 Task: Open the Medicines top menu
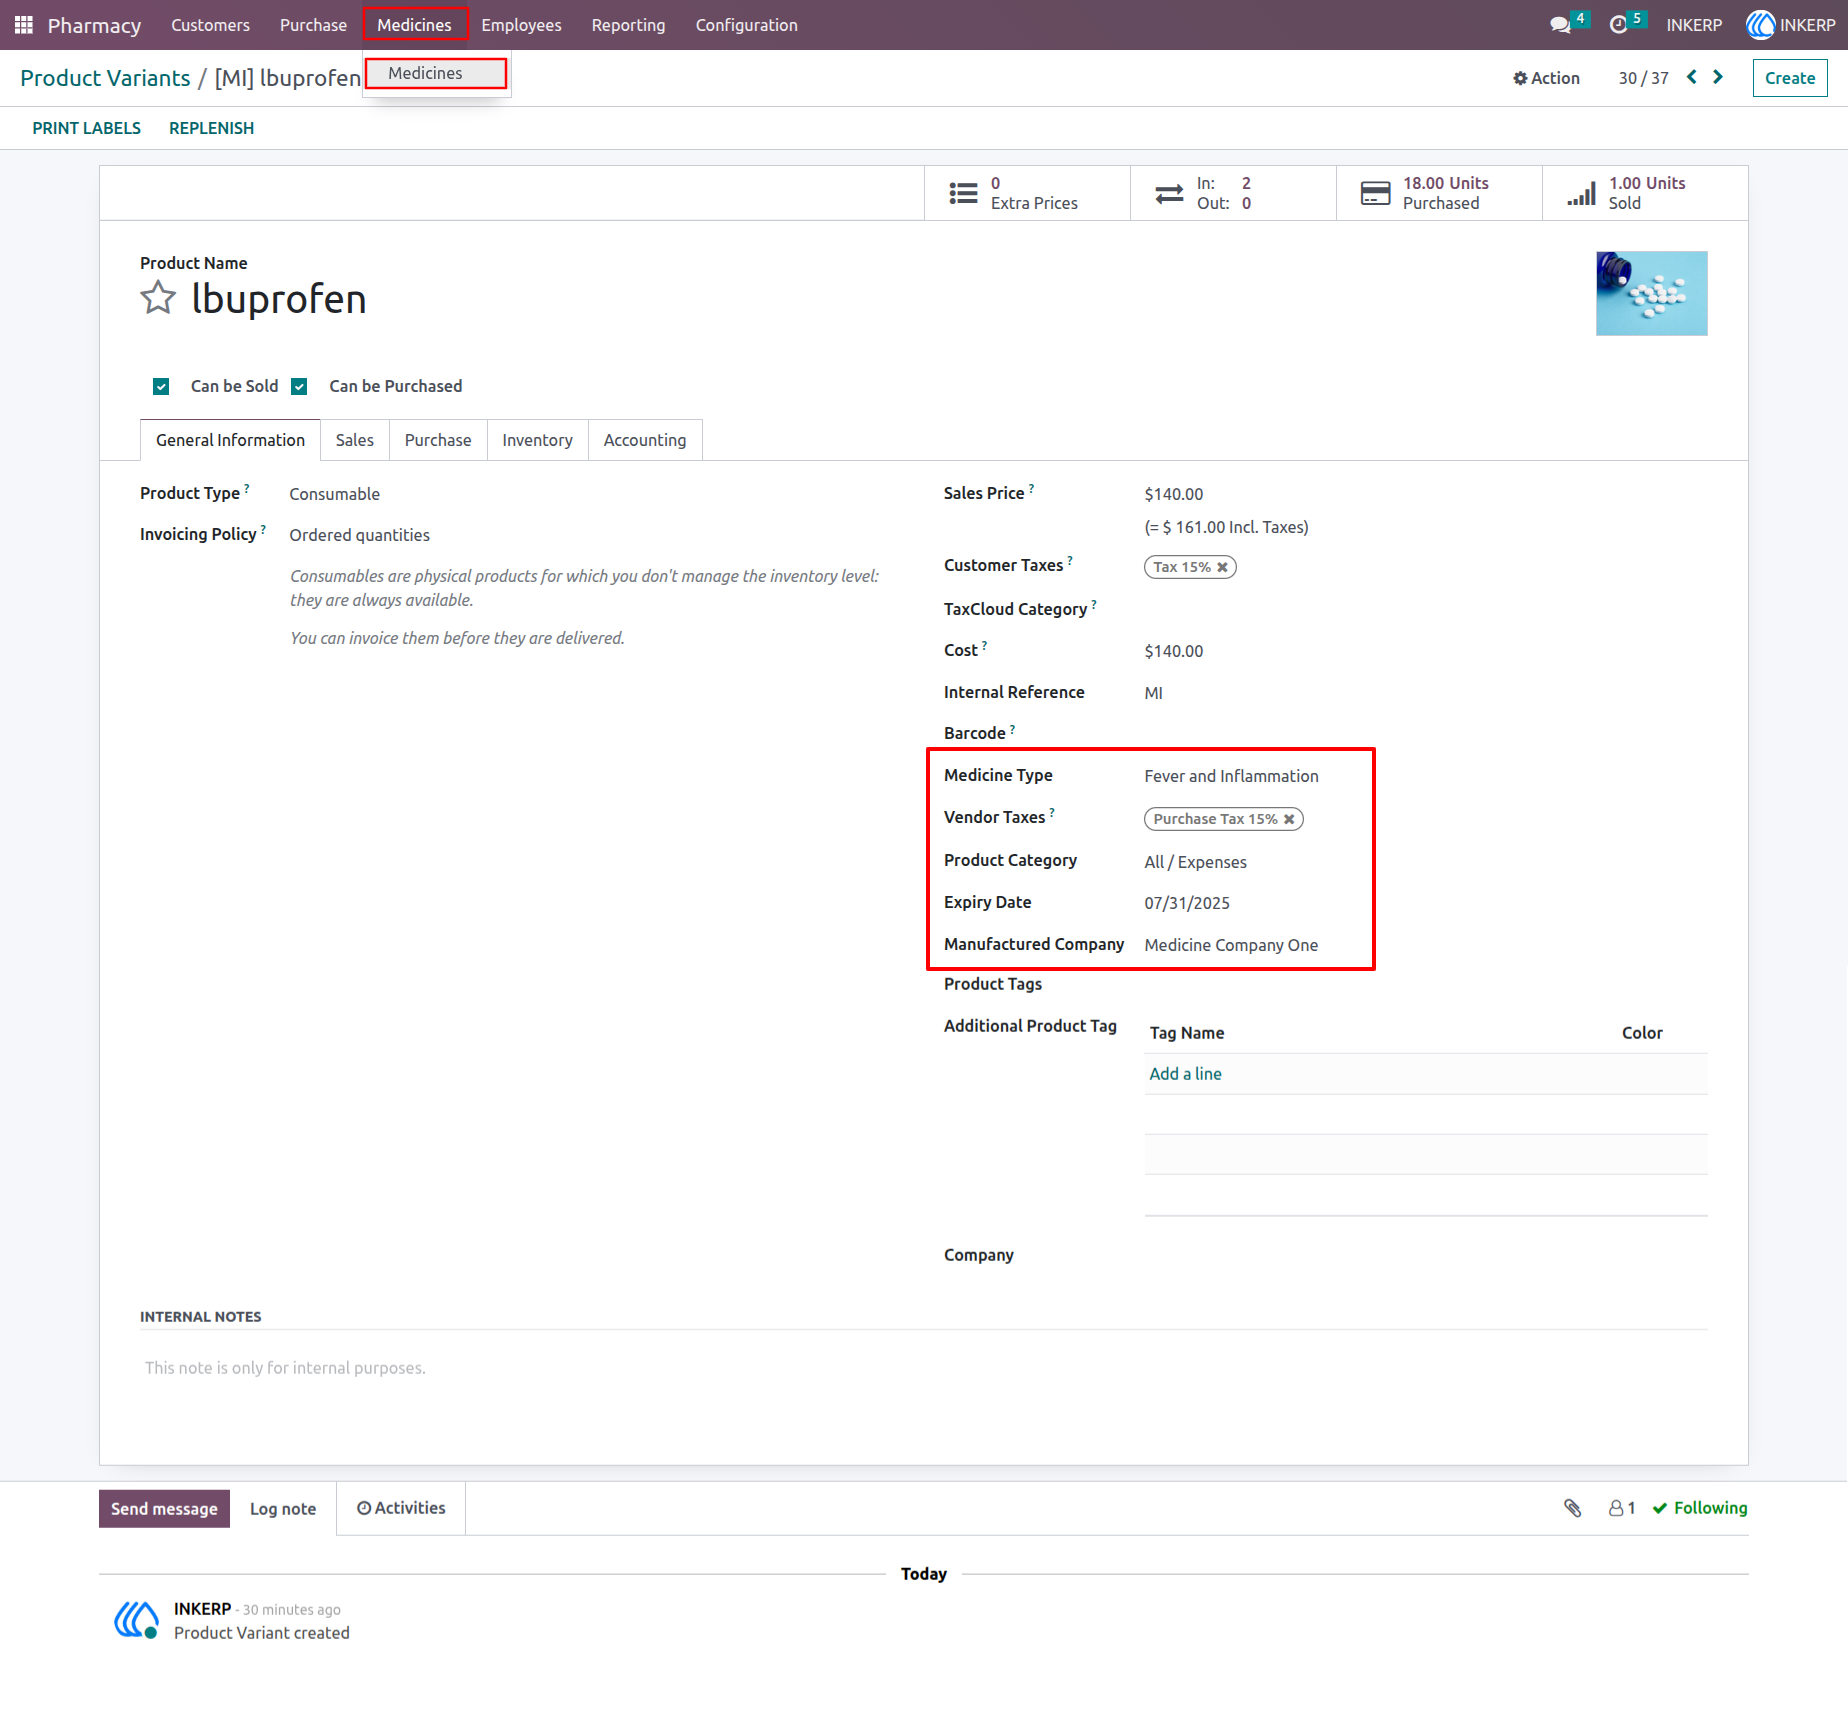[x=415, y=25]
